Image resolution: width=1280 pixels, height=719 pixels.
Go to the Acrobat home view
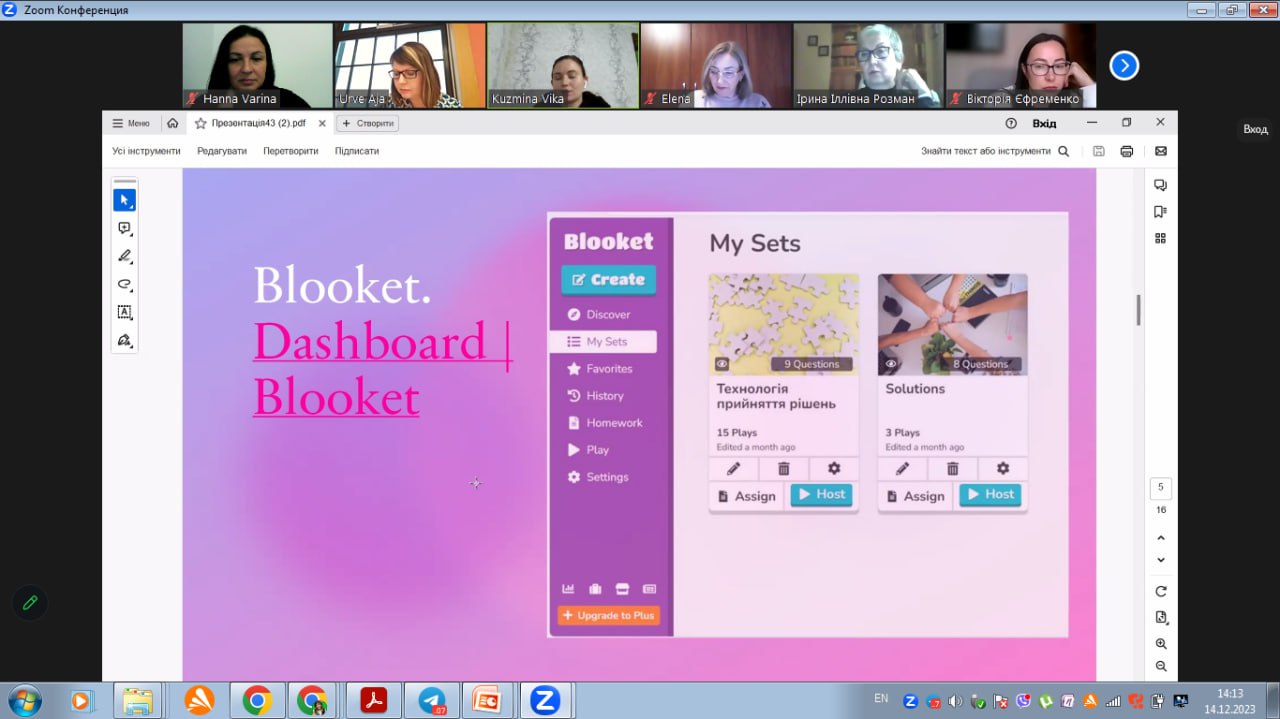coord(173,123)
